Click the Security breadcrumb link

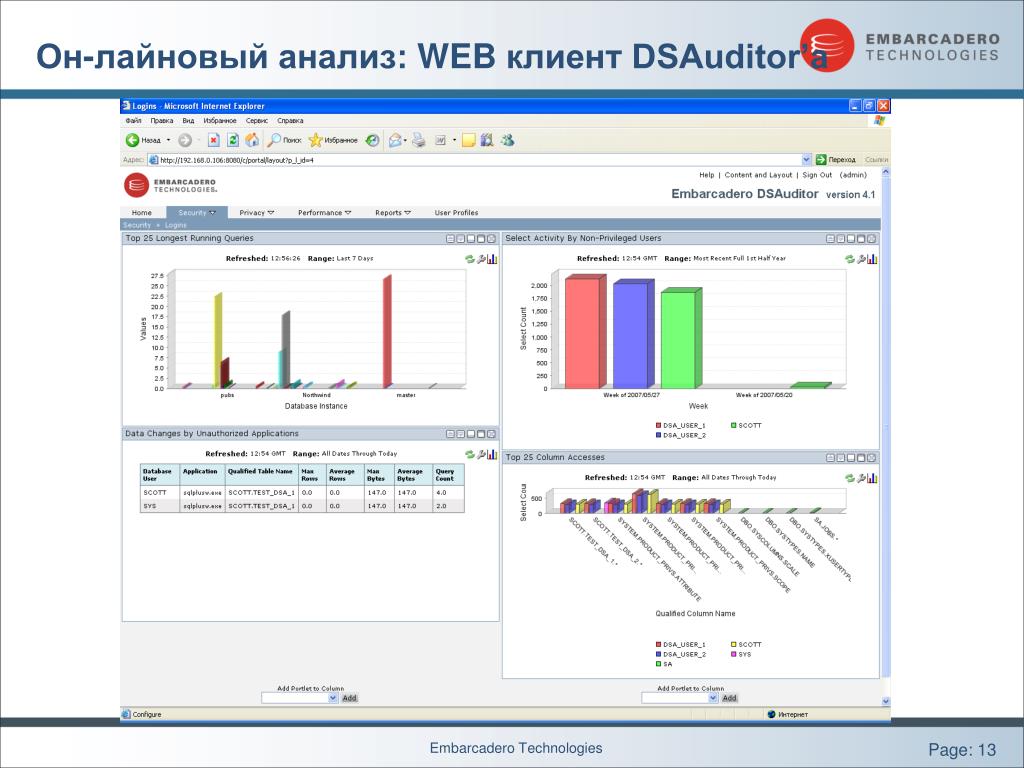[137, 225]
